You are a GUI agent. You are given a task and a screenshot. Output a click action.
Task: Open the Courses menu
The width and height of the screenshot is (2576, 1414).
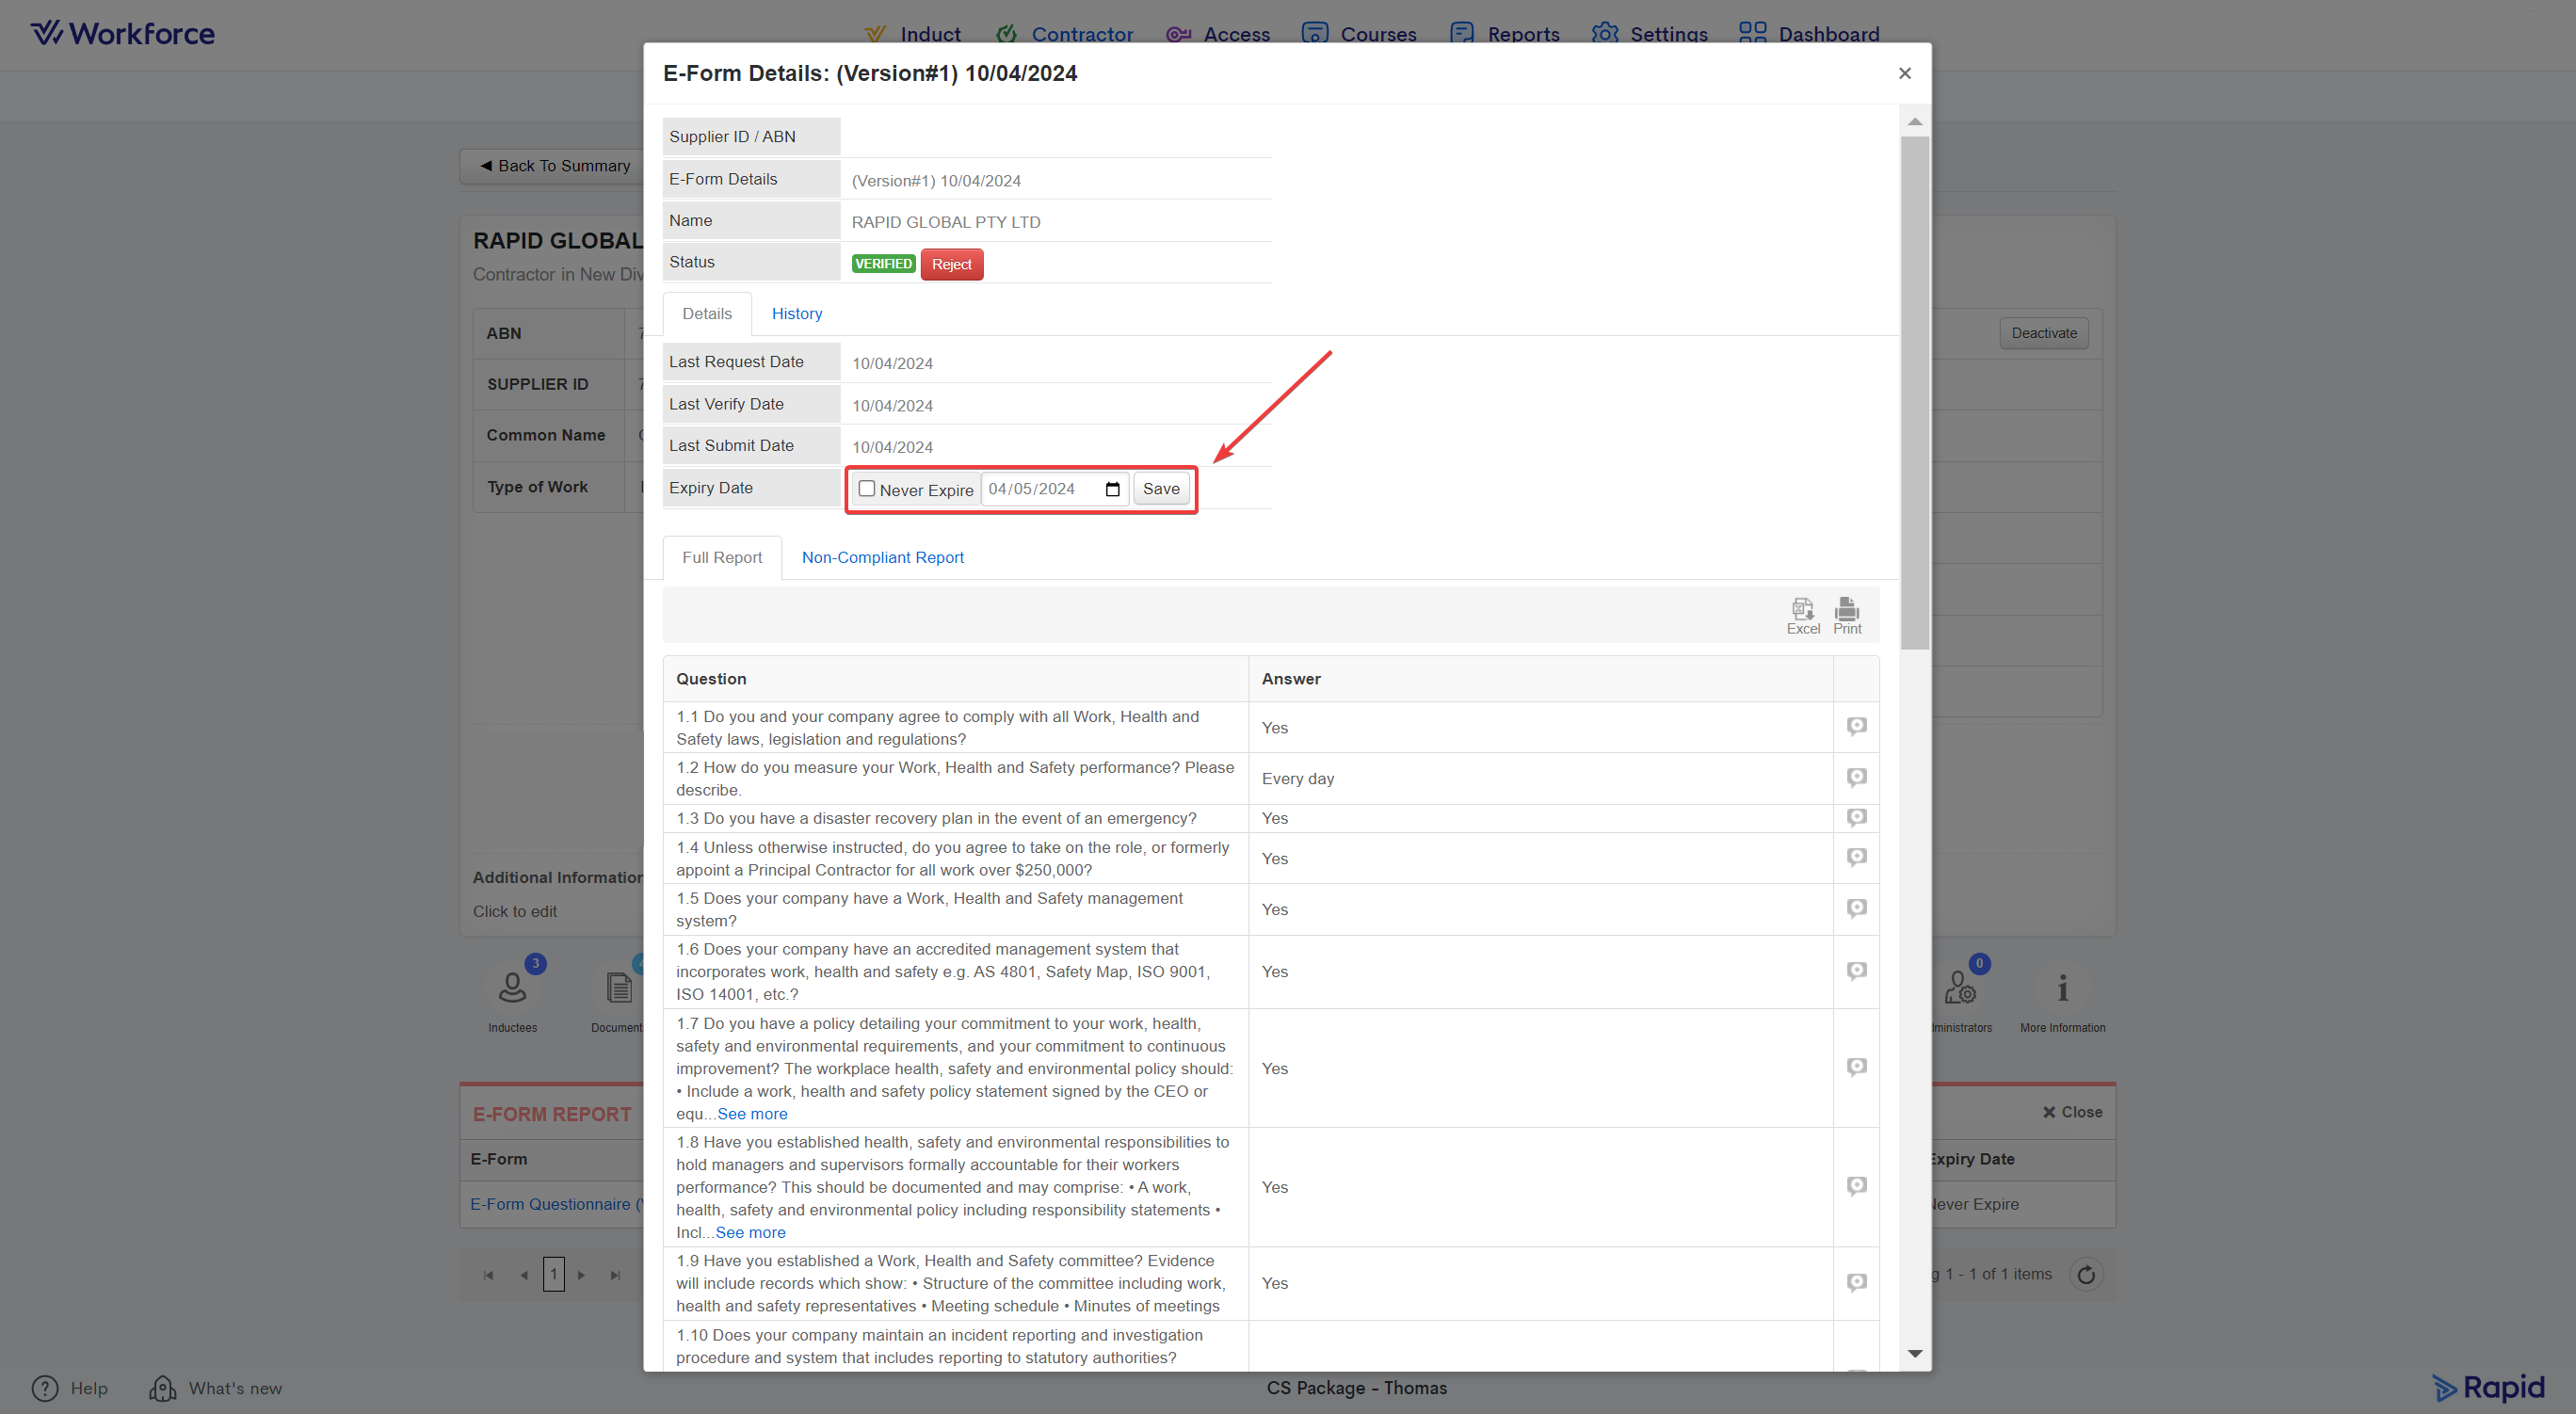1358,34
